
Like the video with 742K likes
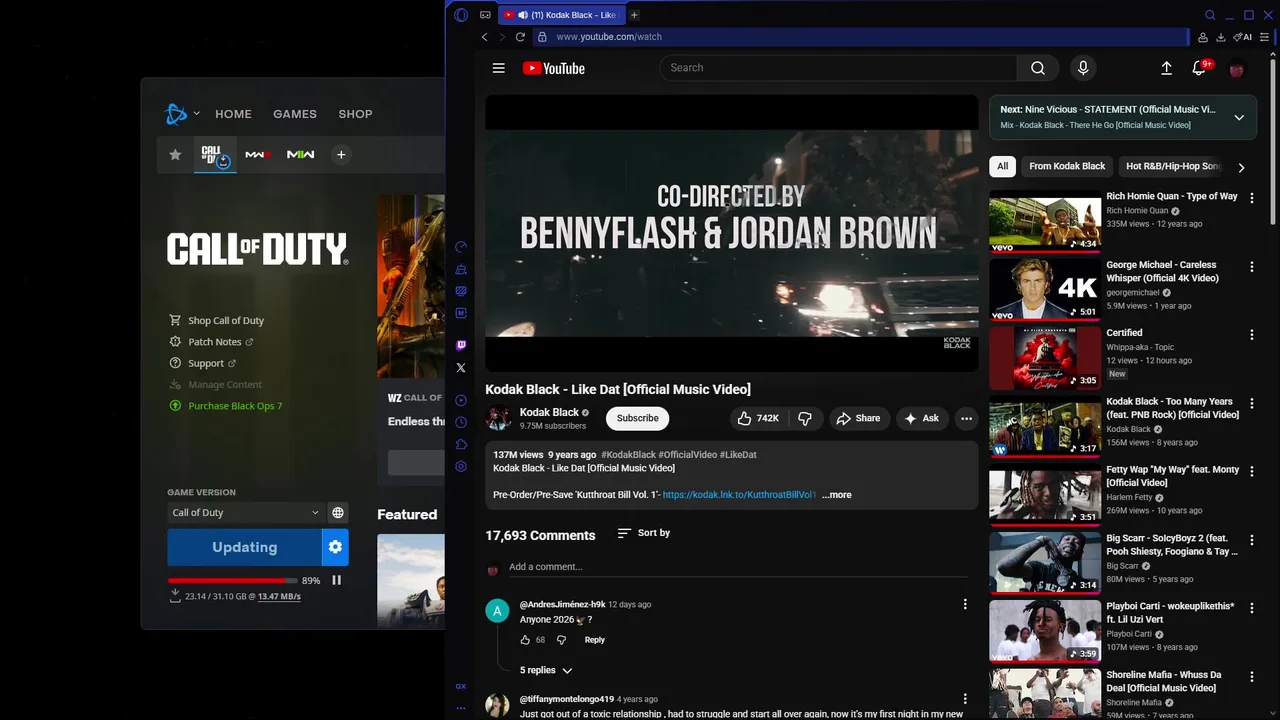point(757,418)
